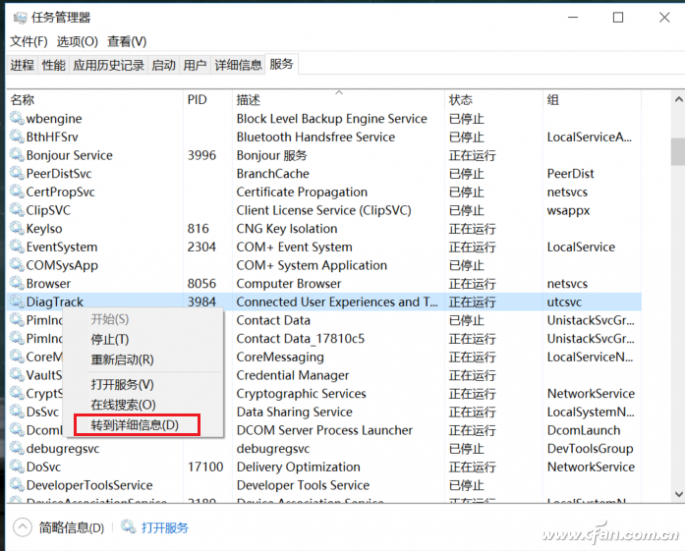This screenshot has width=685, height=551.
Task: Switch to the 性能 tab
Action: click(53, 65)
